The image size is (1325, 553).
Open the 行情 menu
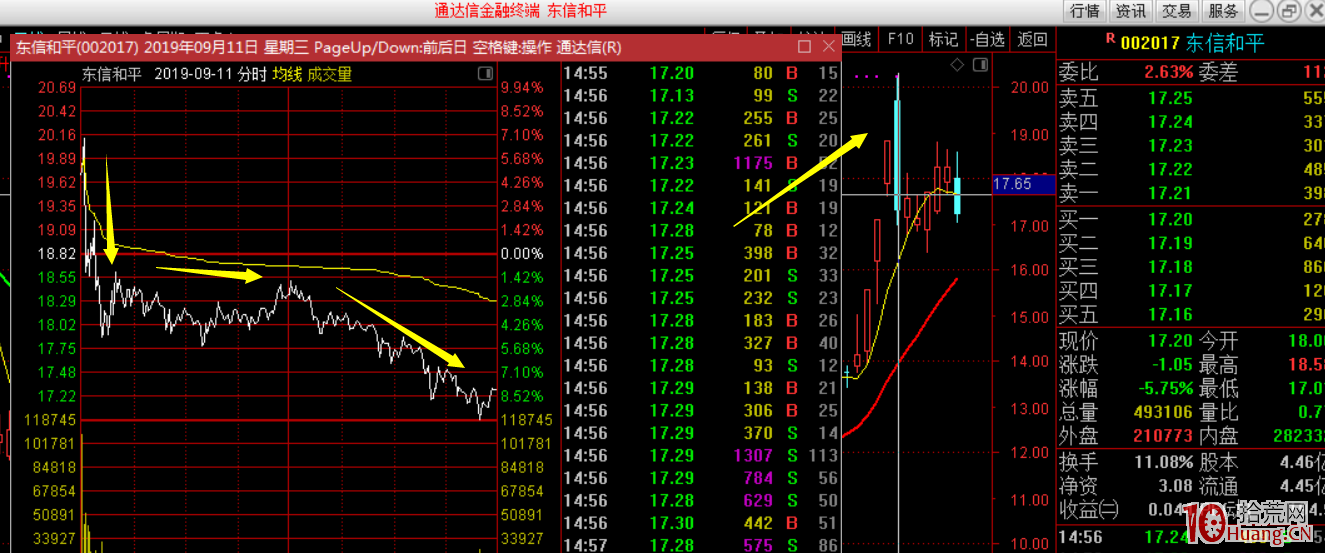(1085, 11)
